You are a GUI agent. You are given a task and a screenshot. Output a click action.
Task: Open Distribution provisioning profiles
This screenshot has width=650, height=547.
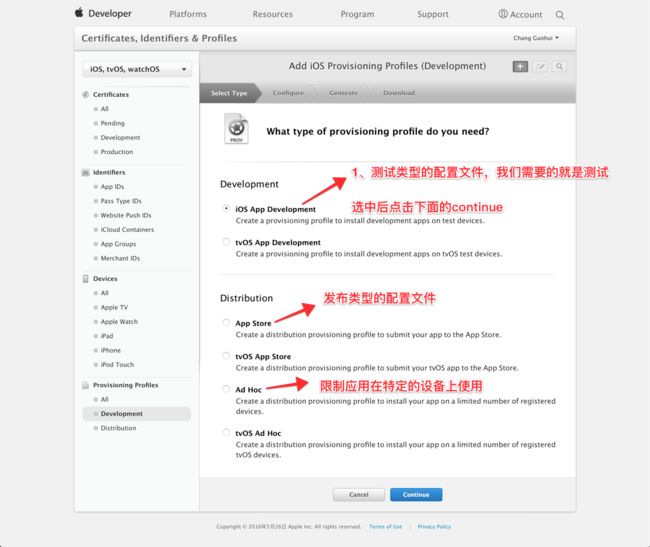(118, 428)
